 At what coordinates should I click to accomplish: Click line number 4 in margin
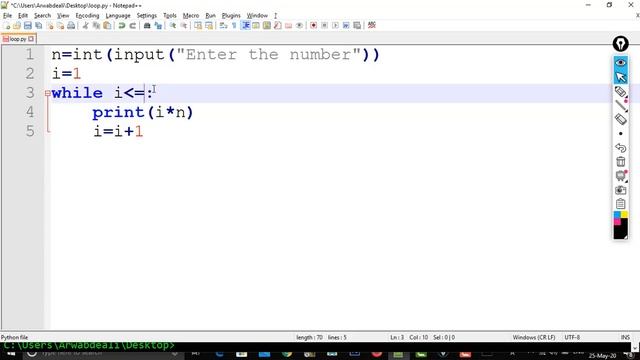[x=30, y=112]
